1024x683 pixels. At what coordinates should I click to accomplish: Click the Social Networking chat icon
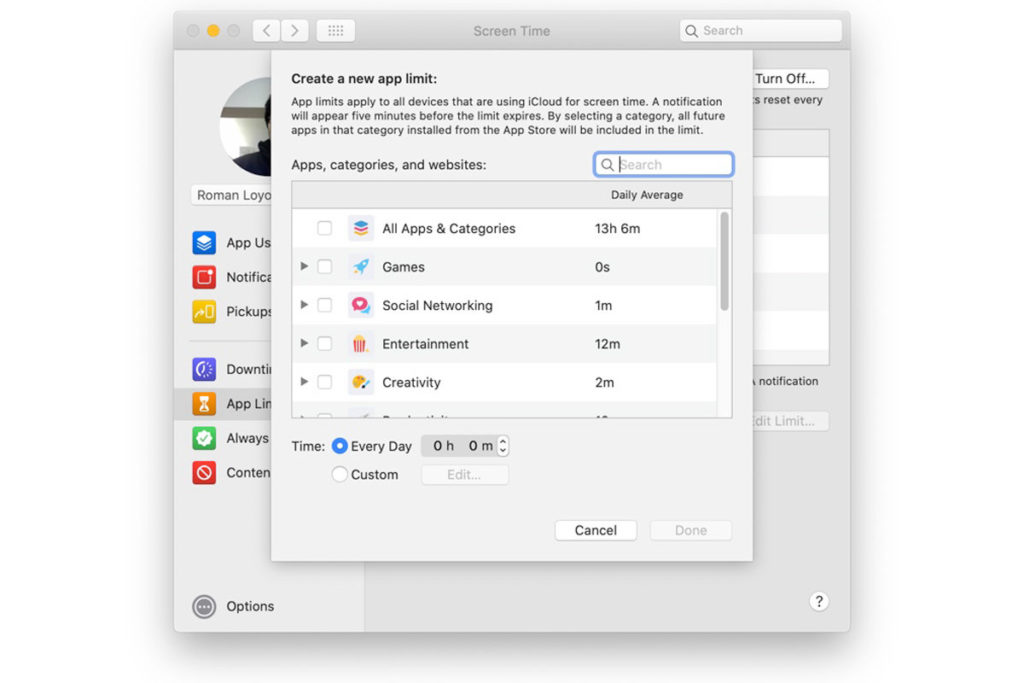point(360,306)
